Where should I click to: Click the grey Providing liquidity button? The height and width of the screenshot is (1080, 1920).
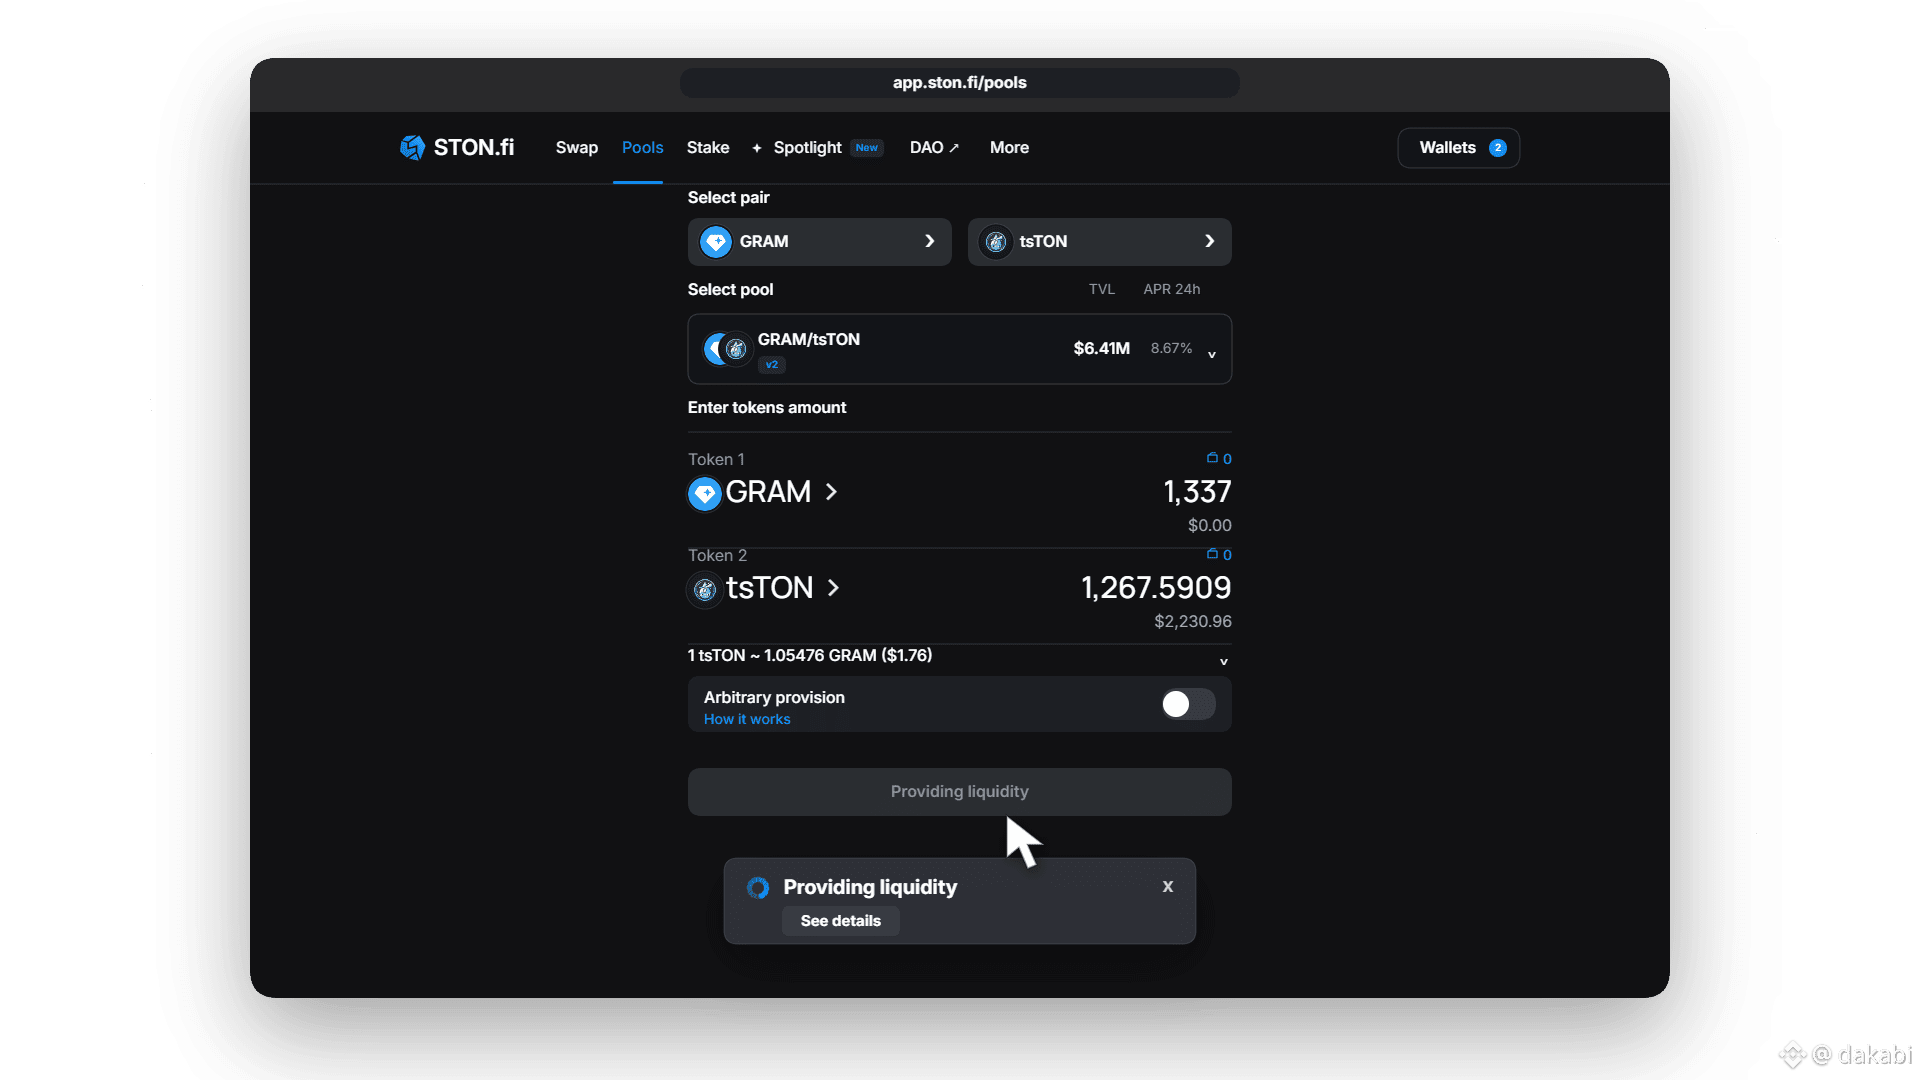click(959, 791)
